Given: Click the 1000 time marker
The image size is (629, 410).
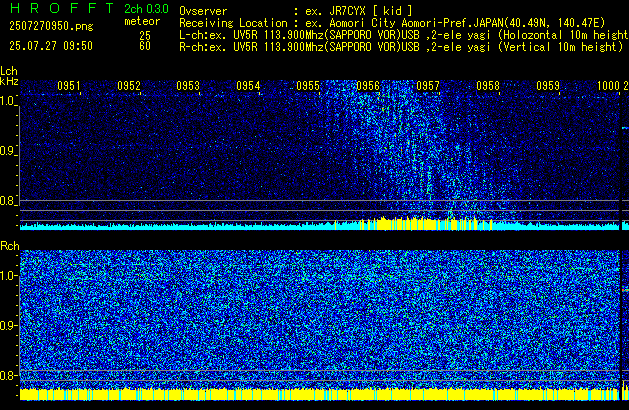Looking at the screenshot, I should point(608,86).
